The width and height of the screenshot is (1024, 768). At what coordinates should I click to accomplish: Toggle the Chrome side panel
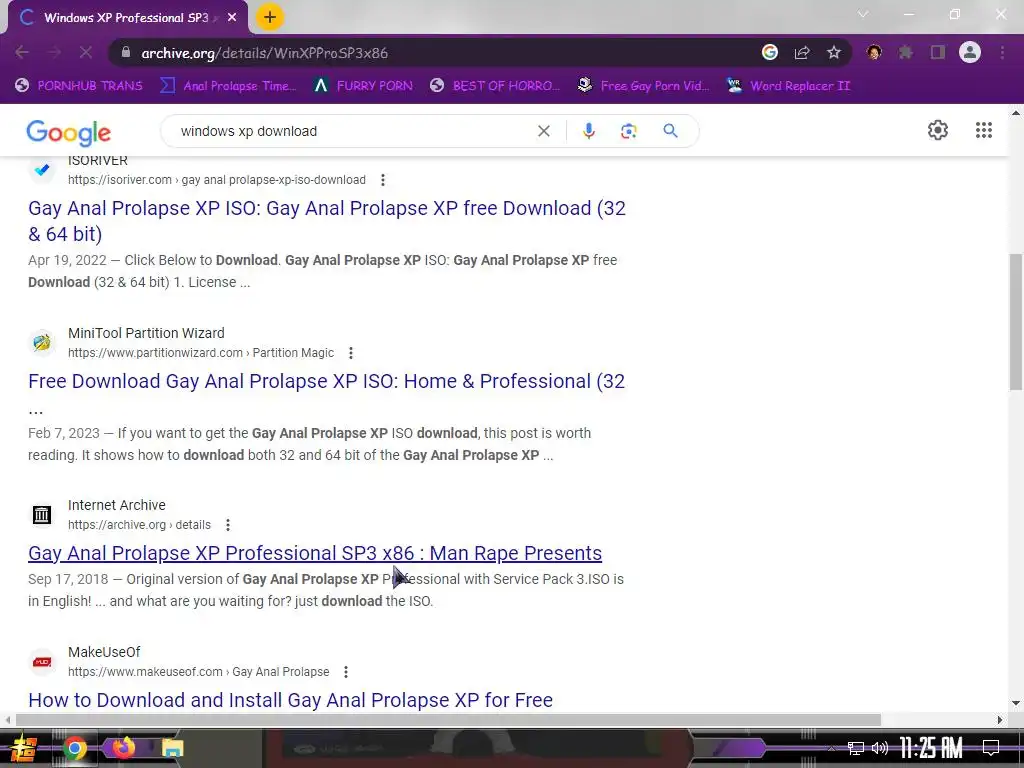pyautogui.click(x=938, y=52)
